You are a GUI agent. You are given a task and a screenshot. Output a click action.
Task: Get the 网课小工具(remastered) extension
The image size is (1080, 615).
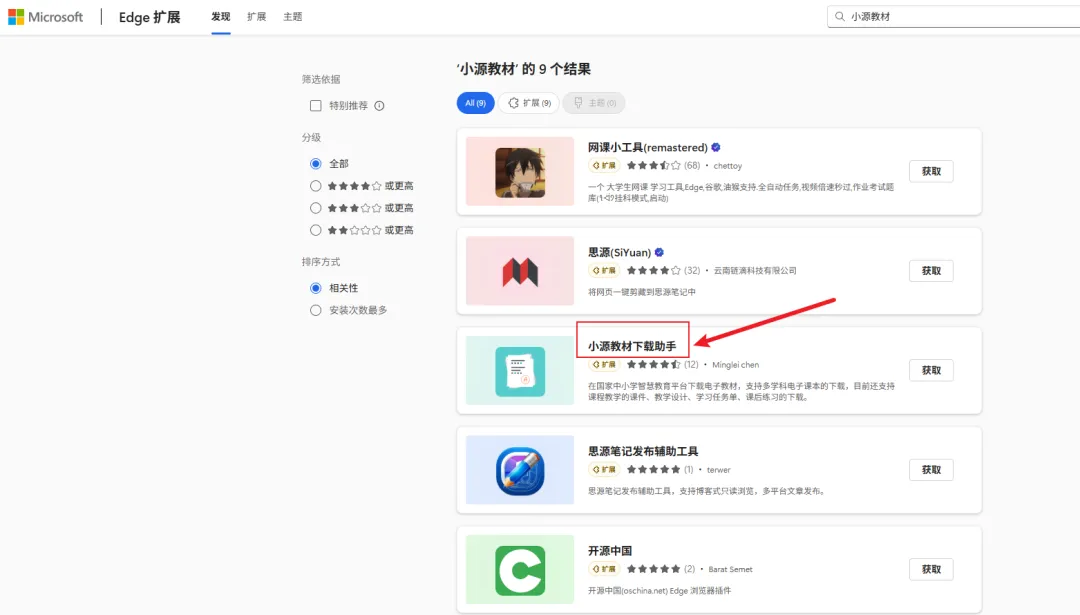coord(931,171)
